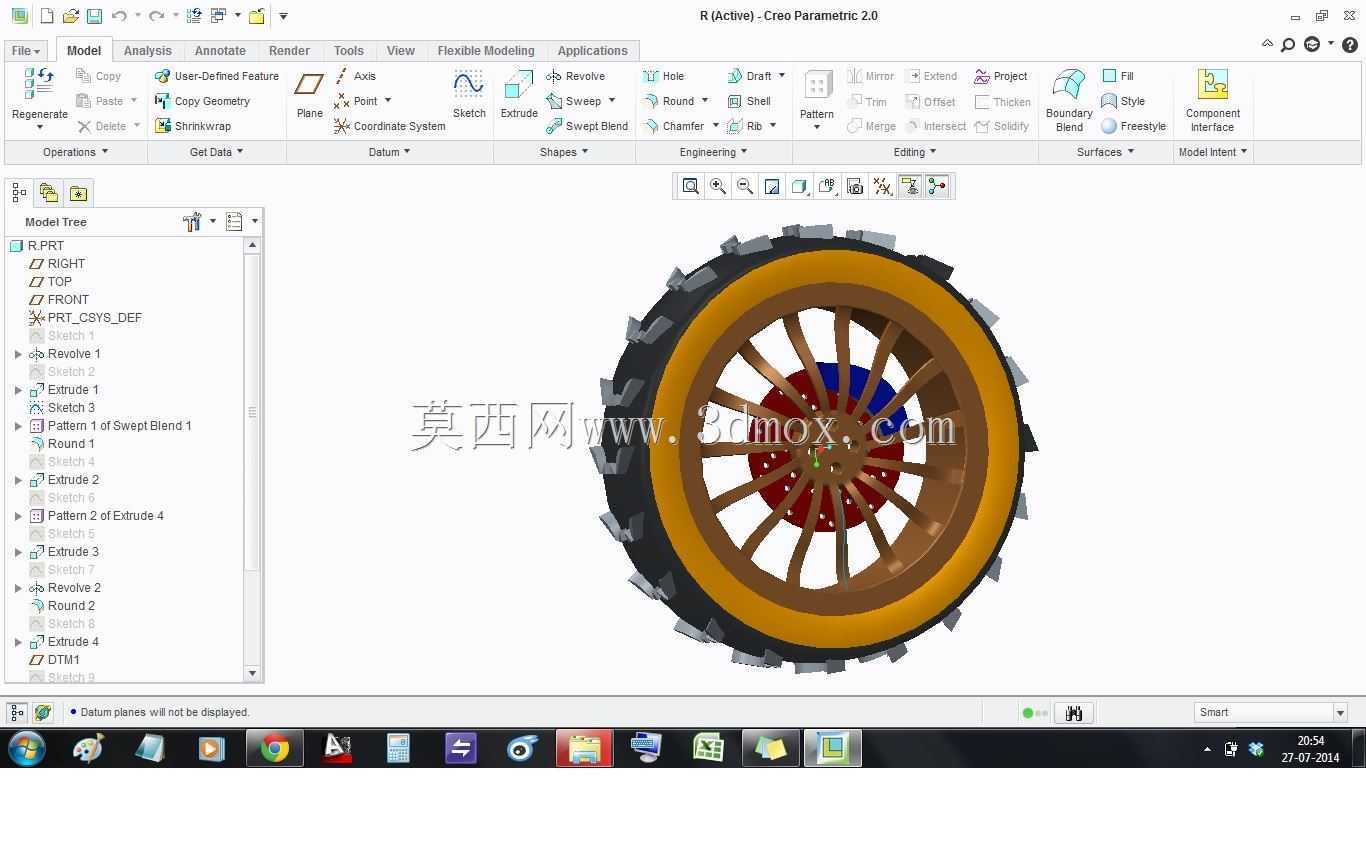
Task: Toggle the navigator pane from status bar
Action: [x=17, y=713]
